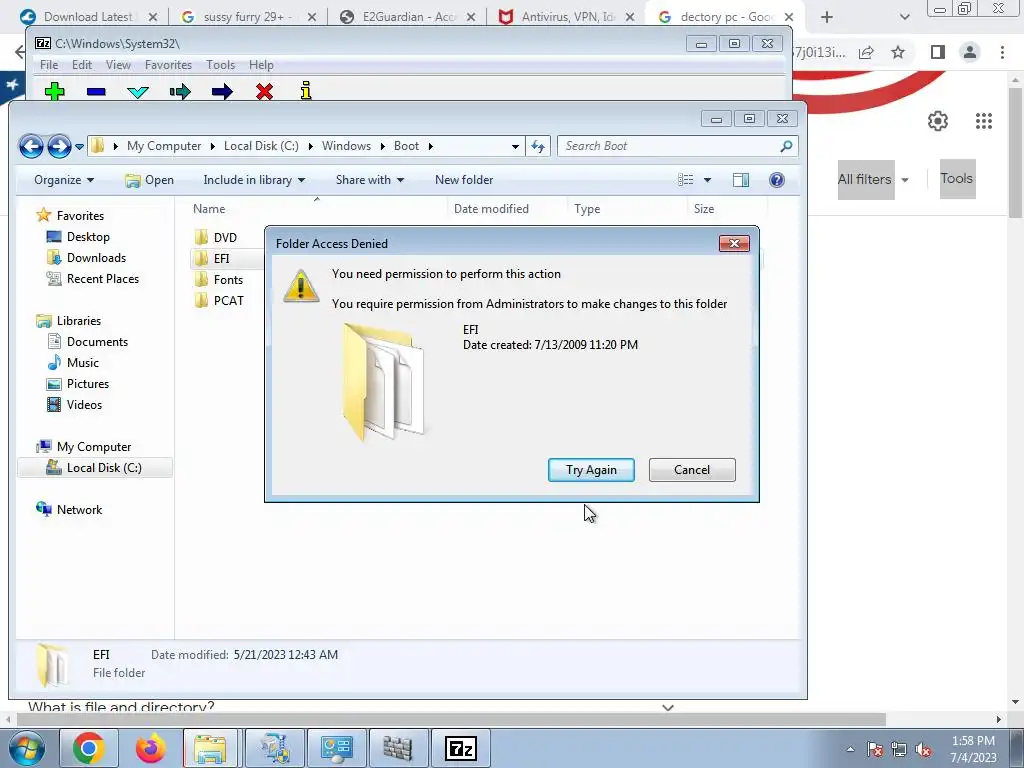The width and height of the screenshot is (1024, 768).
Task: Click the Search Boot input field
Action: click(668, 146)
